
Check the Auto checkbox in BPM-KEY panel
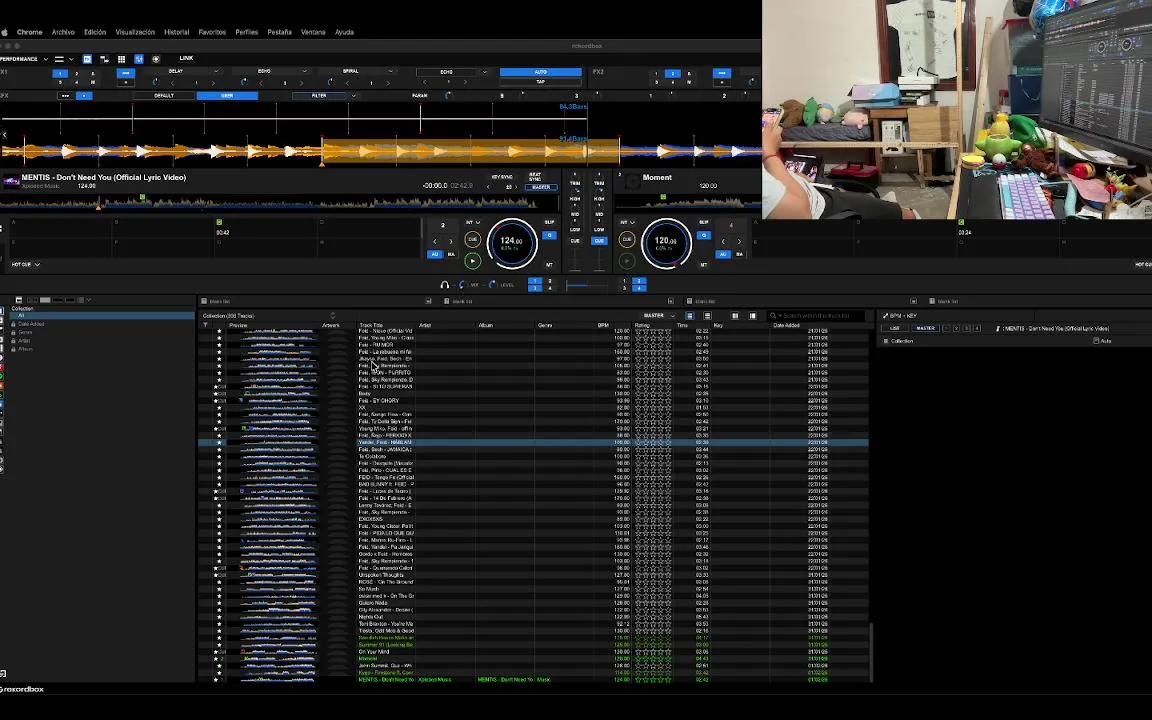[1096, 341]
